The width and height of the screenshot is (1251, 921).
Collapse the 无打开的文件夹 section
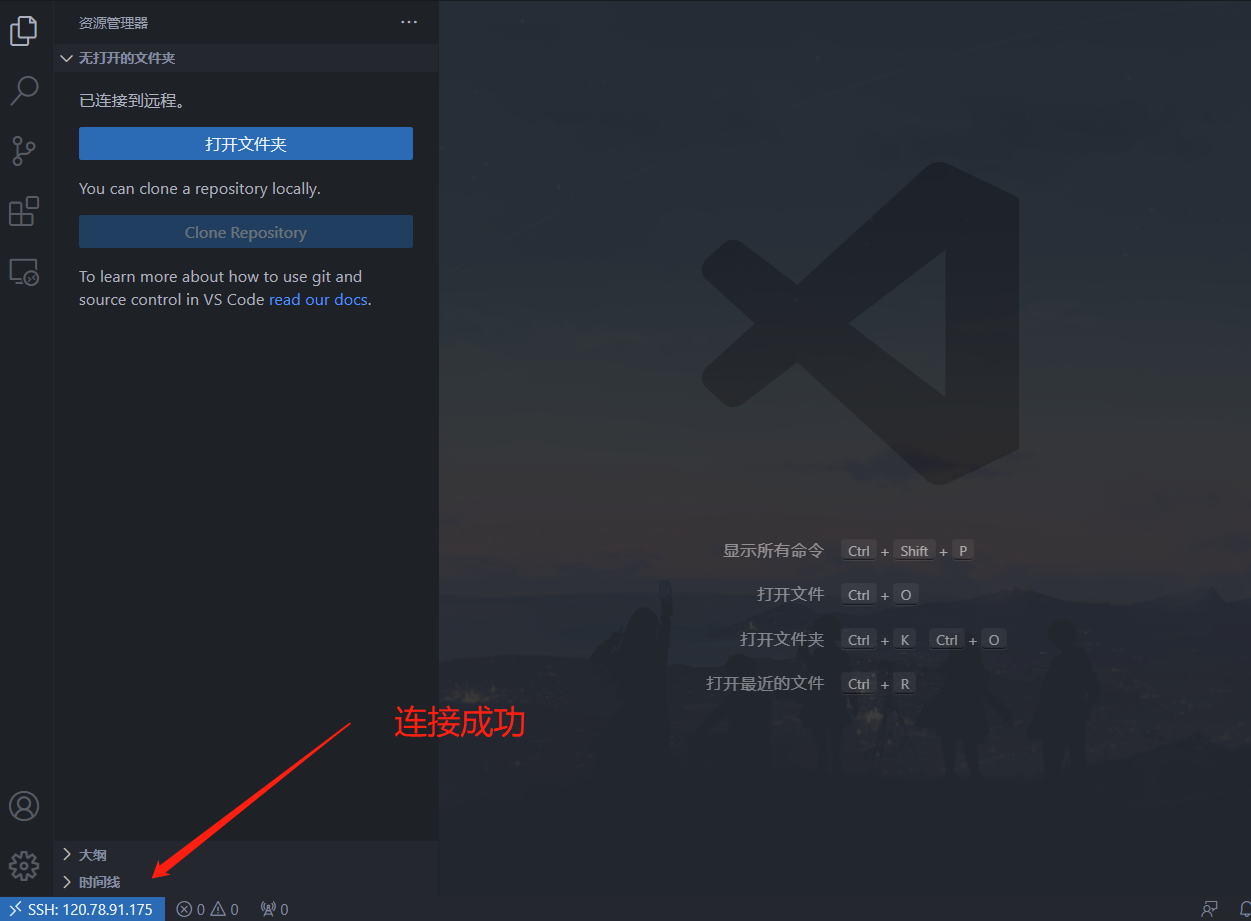(246, 58)
